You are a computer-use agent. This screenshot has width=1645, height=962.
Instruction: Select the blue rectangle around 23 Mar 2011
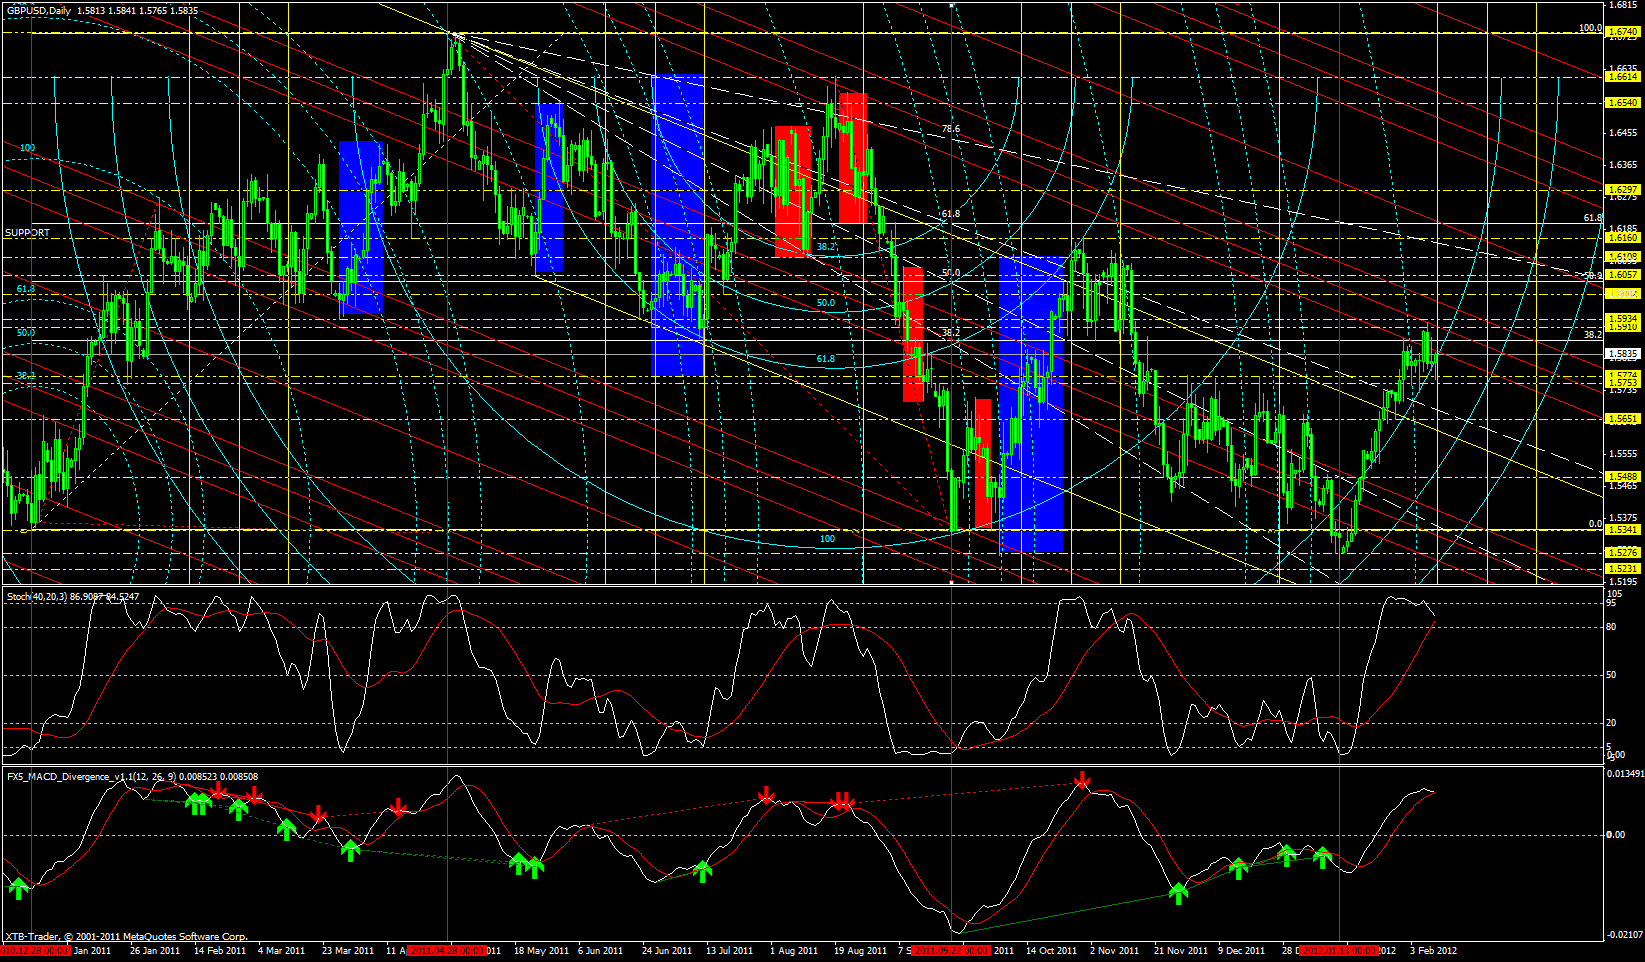point(361,228)
